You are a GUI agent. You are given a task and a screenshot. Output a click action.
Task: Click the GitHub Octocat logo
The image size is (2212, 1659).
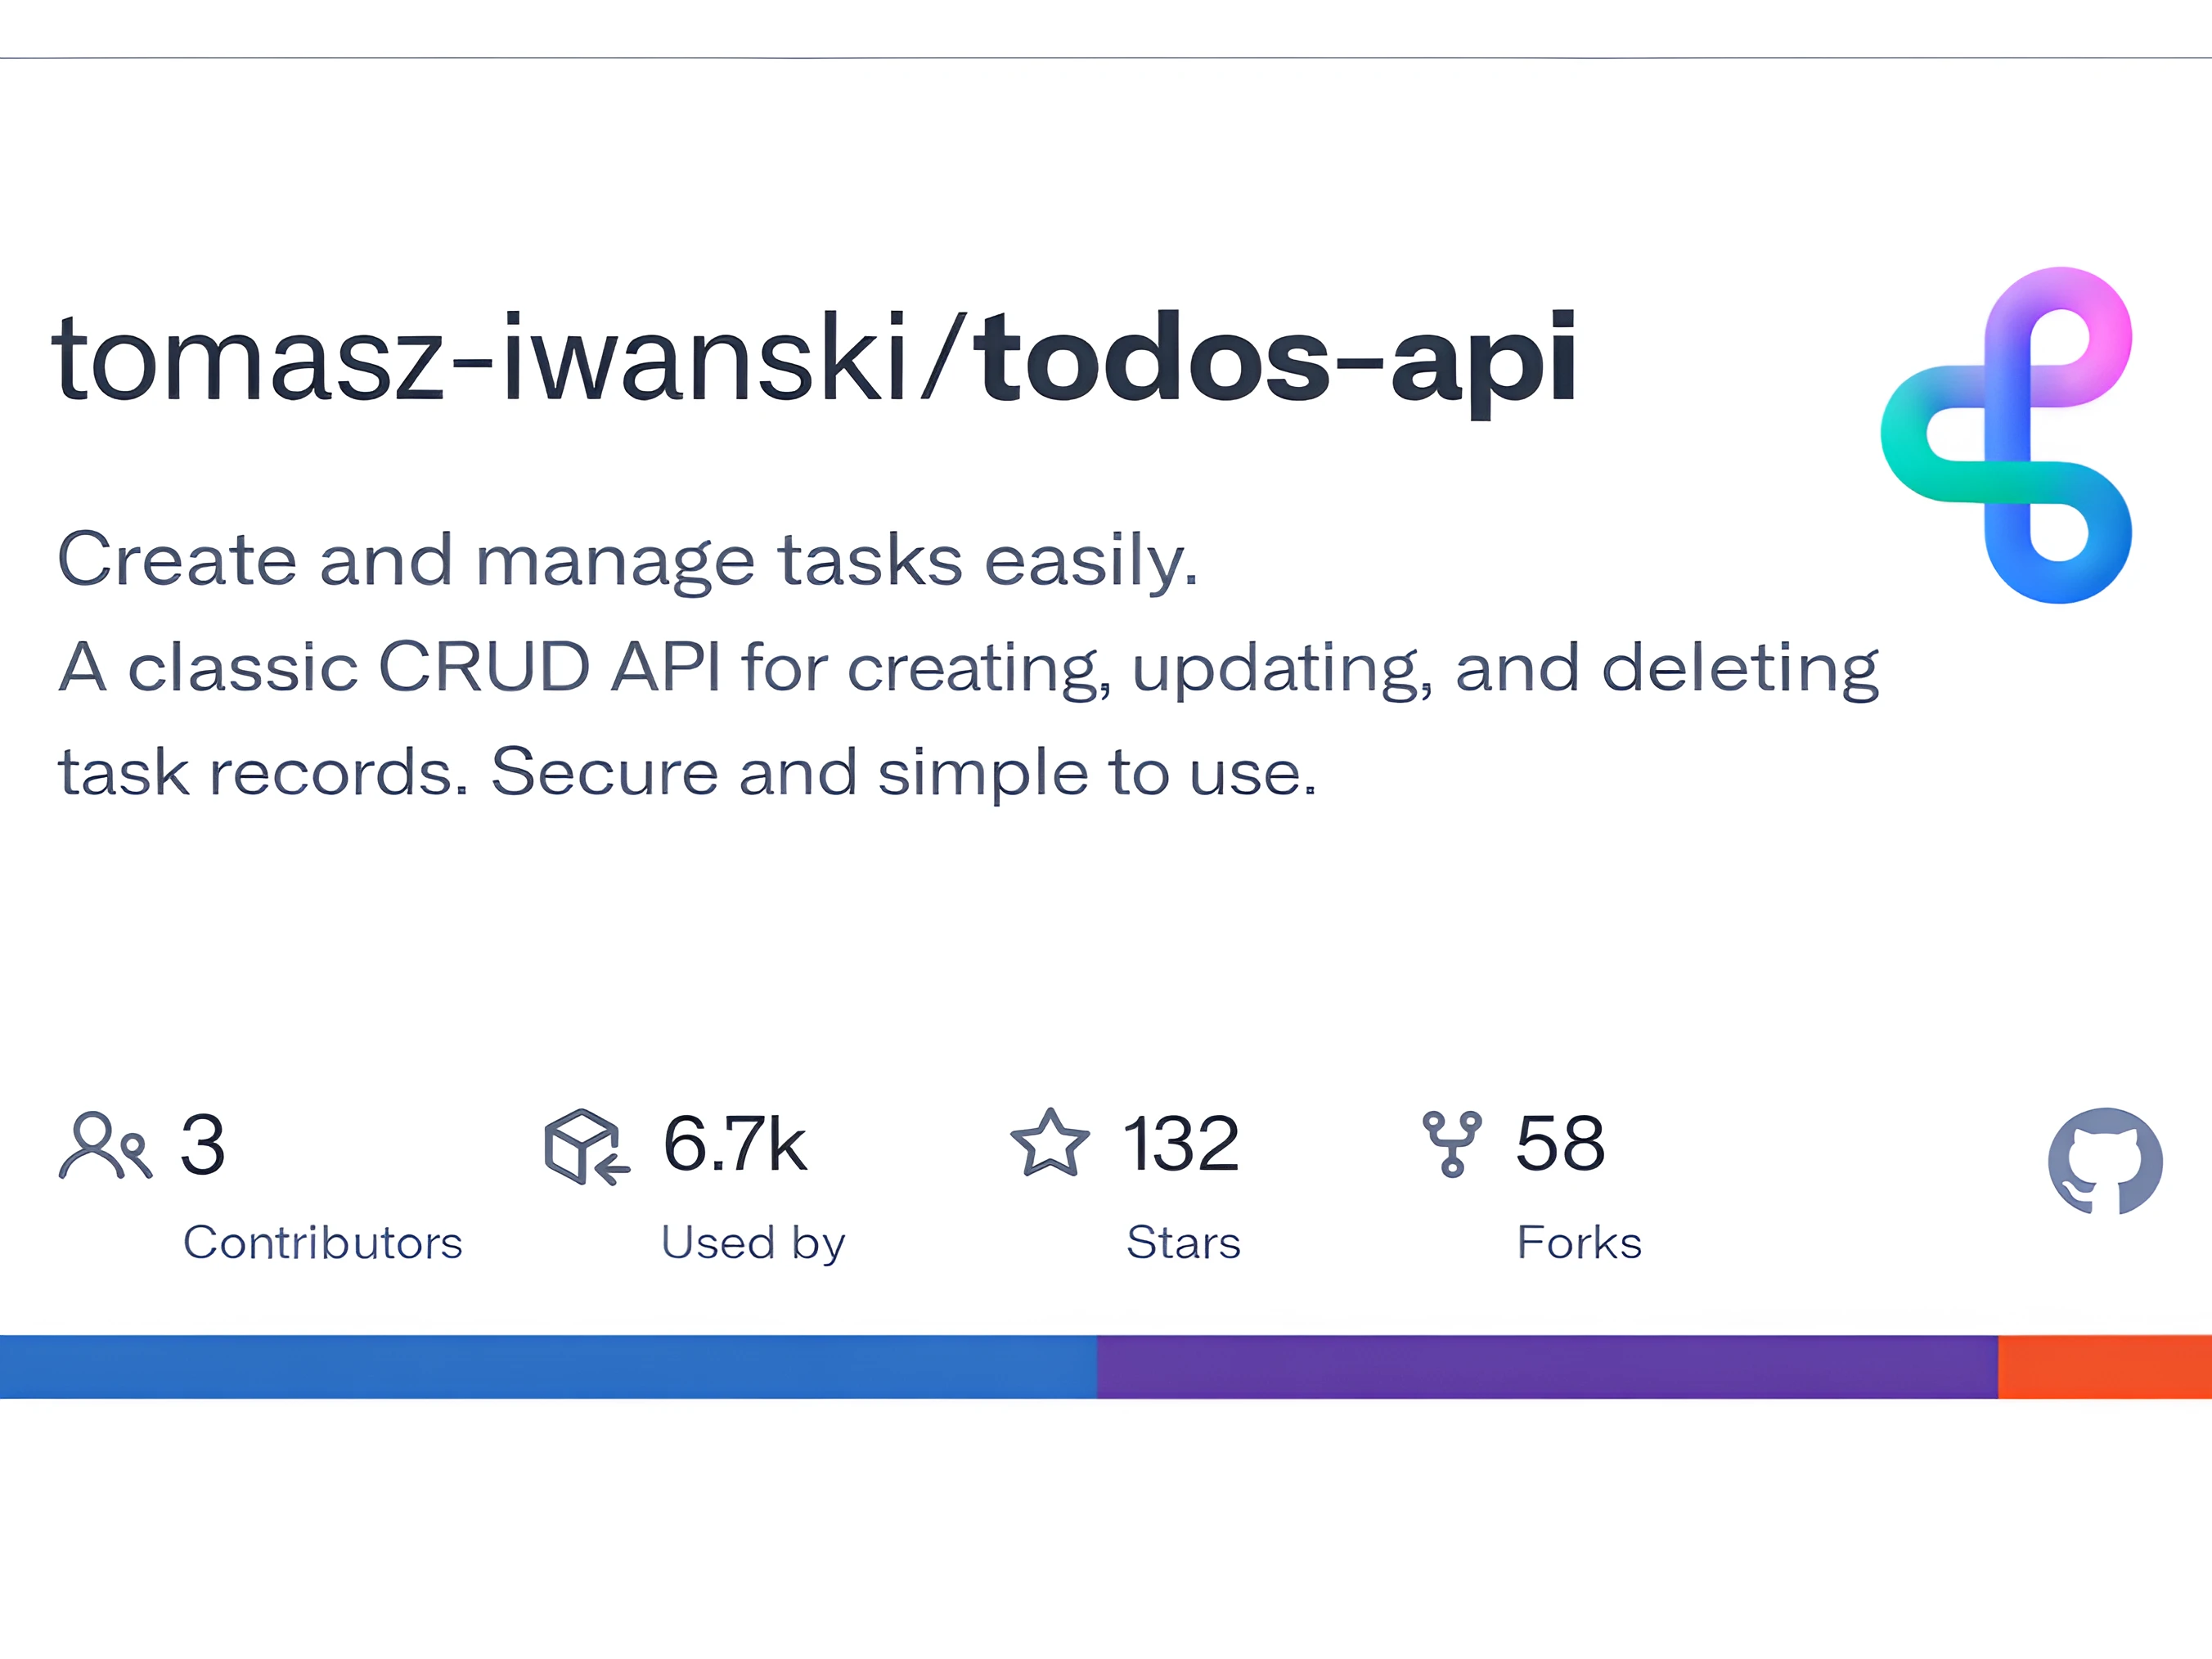tap(2105, 1161)
